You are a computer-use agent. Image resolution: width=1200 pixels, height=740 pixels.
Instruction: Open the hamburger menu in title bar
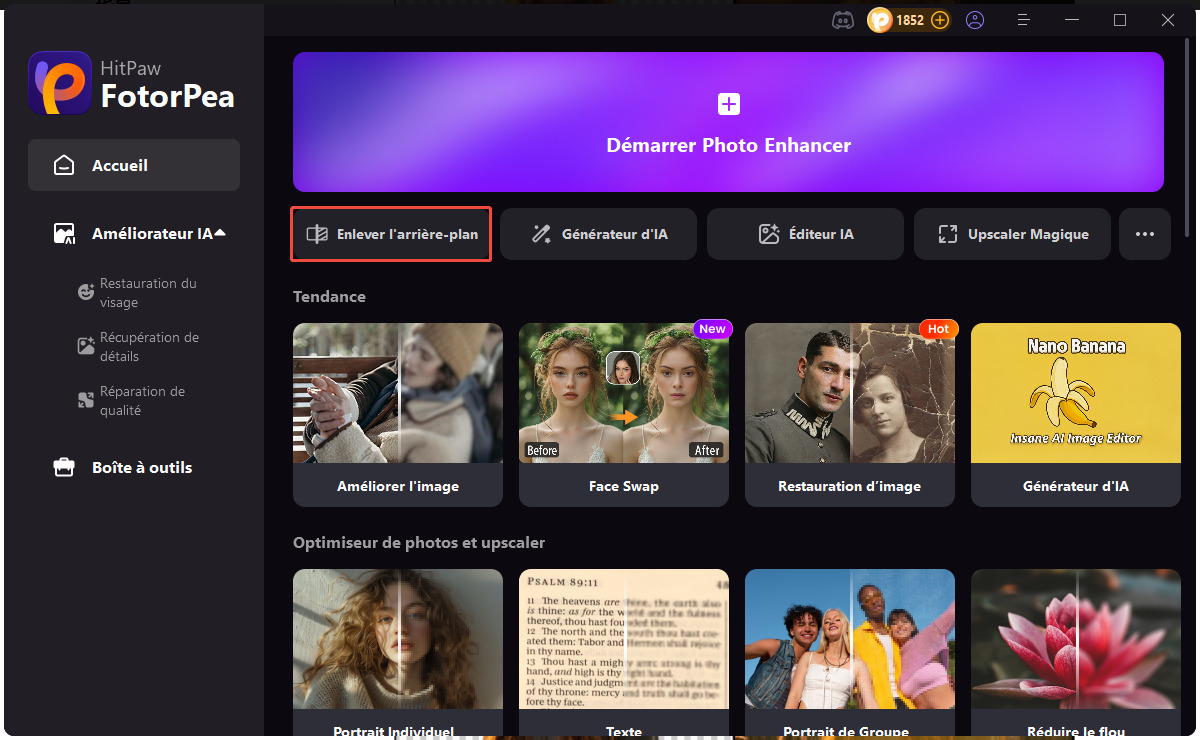(1023, 20)
